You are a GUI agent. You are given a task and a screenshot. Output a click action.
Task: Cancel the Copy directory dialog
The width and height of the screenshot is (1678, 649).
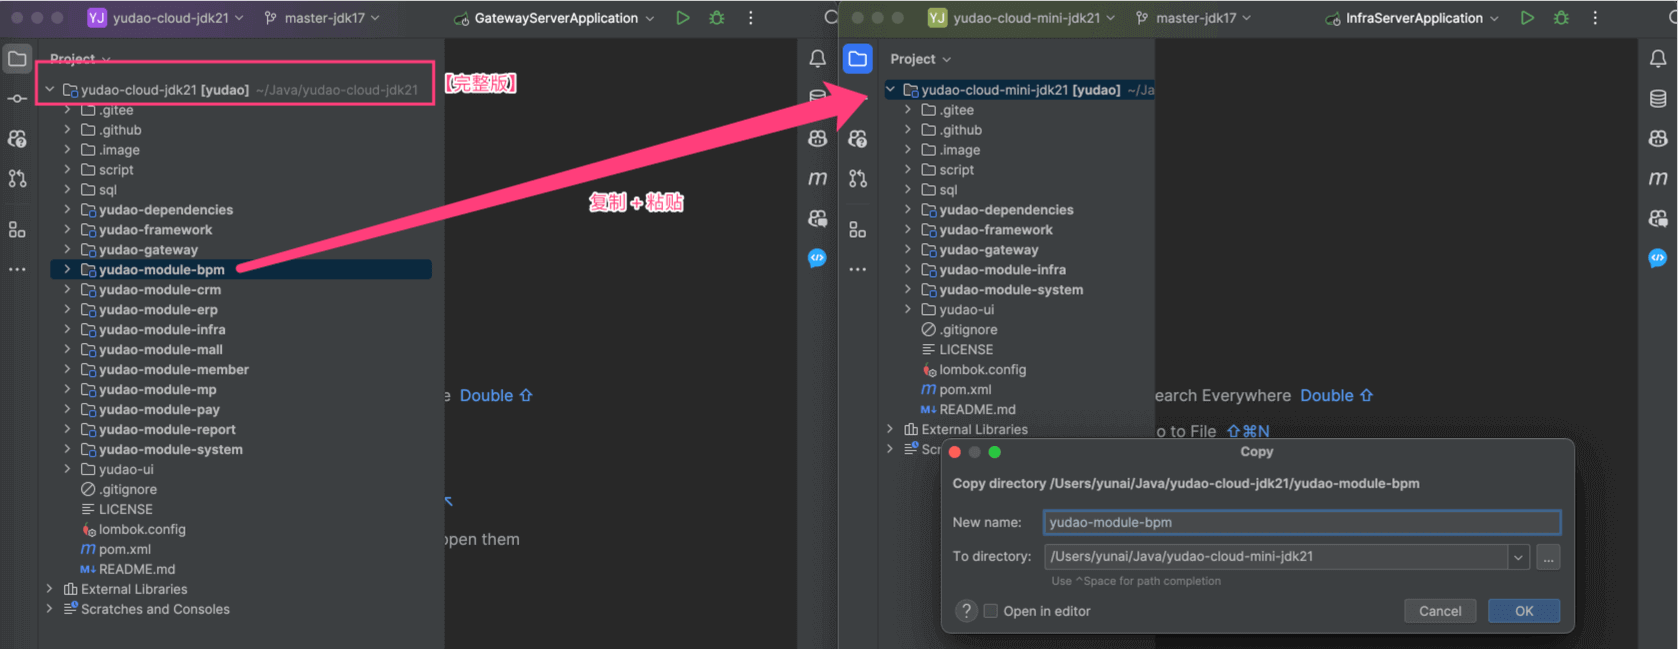pos(1439,611)
